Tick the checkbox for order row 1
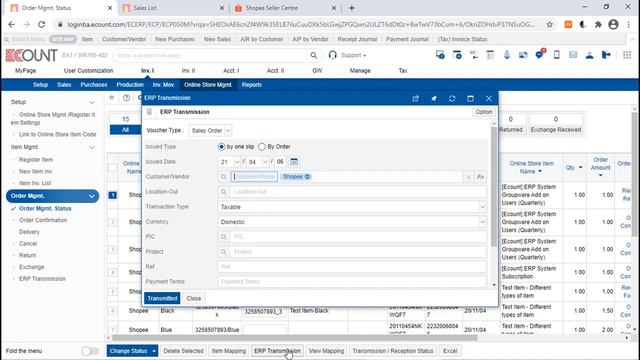 click(x=112, y=195)
